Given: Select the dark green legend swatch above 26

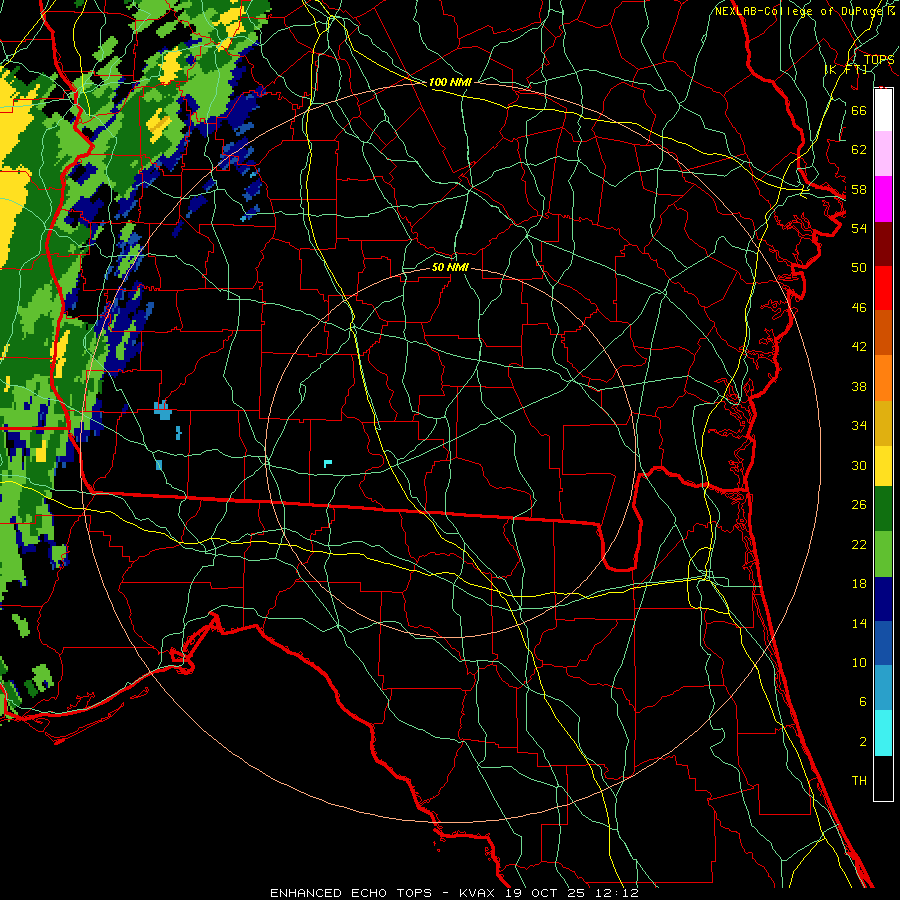Looking at the screenshot, I should [883, 509].
